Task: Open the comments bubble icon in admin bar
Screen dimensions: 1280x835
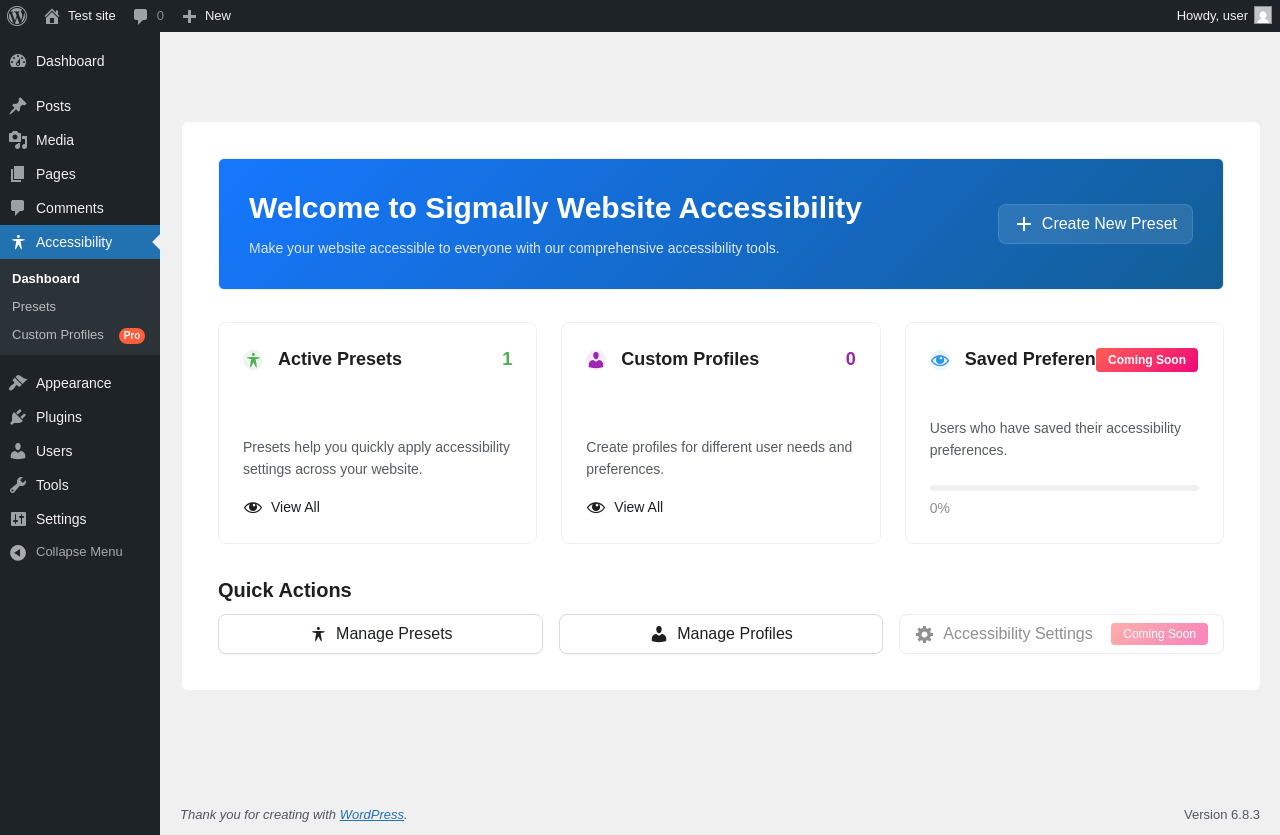Action: pos(141,16)
